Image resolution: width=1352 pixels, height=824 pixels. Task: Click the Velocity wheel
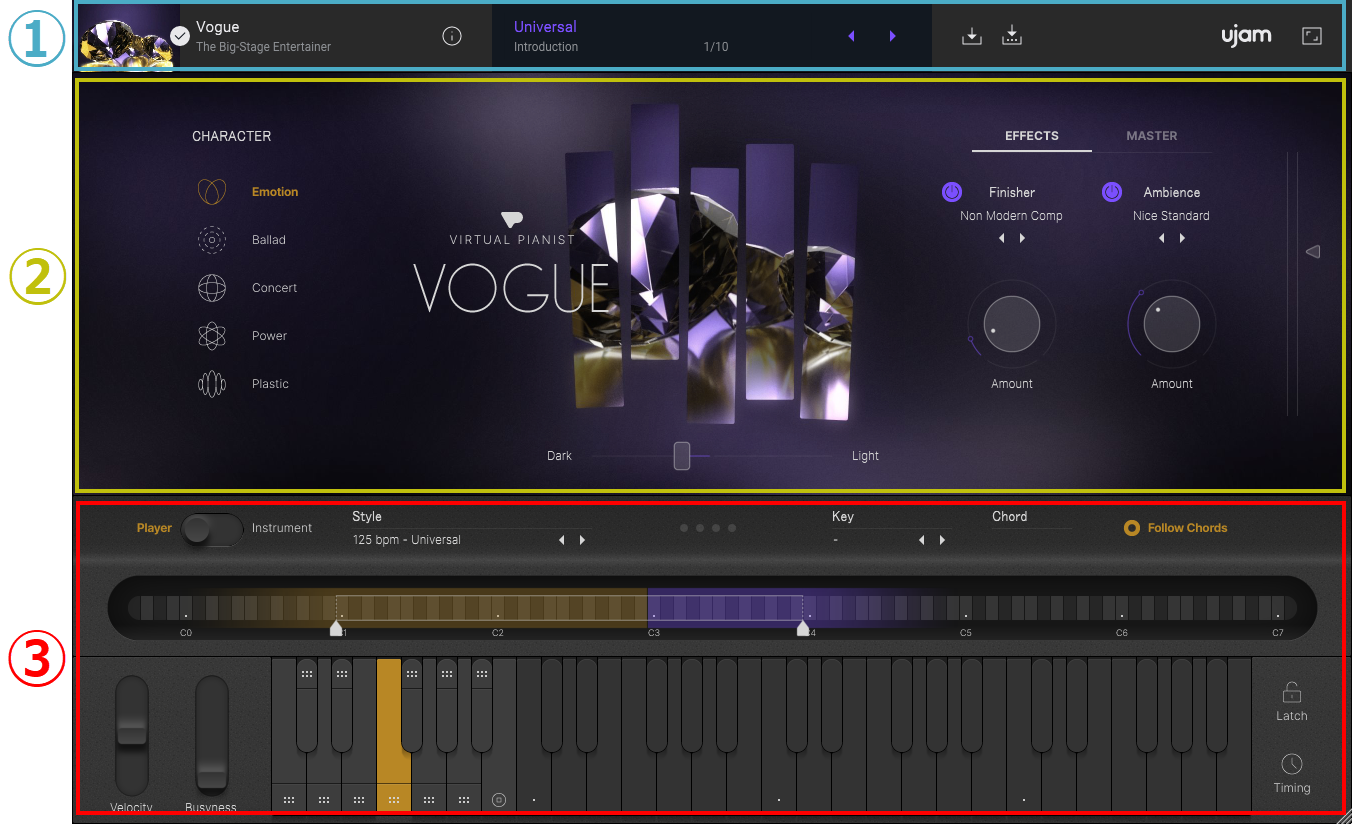[132, 735]
